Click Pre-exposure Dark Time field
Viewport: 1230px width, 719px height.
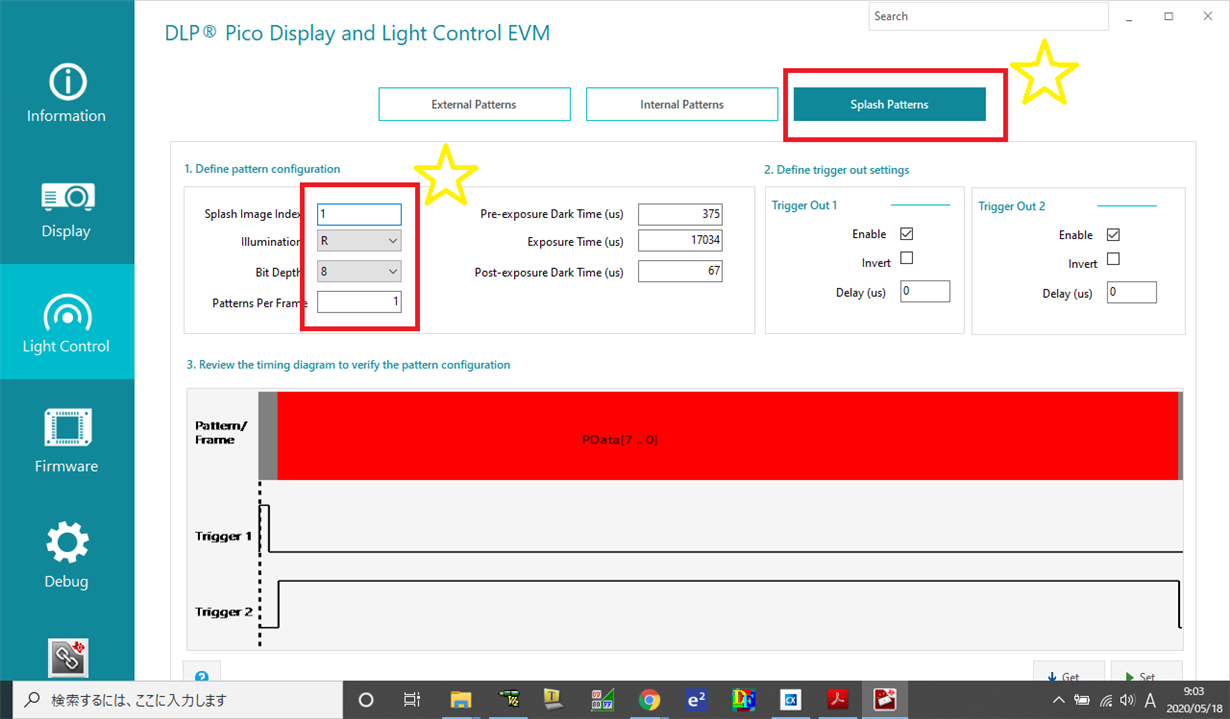(680, 214)
